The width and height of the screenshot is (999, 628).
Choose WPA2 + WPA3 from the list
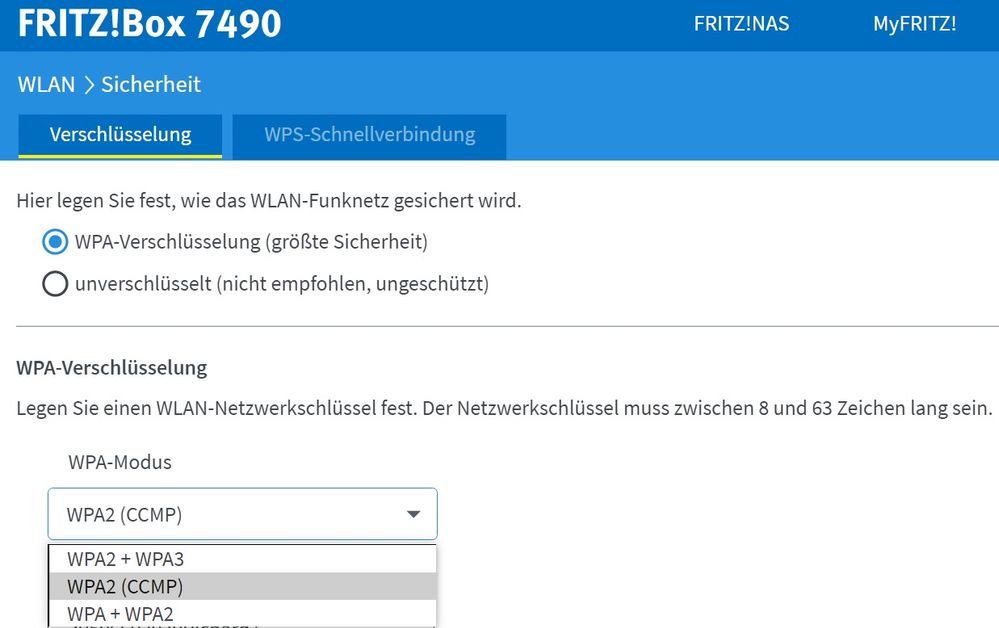(x=243, y=559)
